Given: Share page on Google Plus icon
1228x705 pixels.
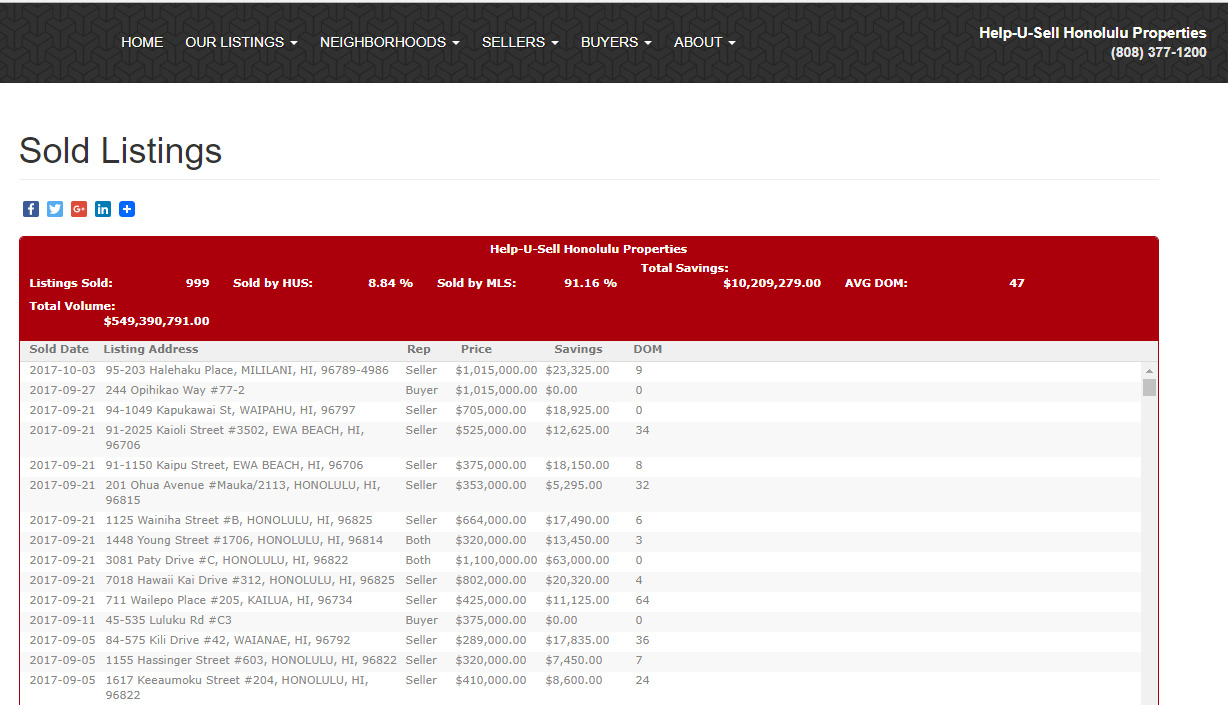Looking at the screenshot, I should [x=79, y=209].
